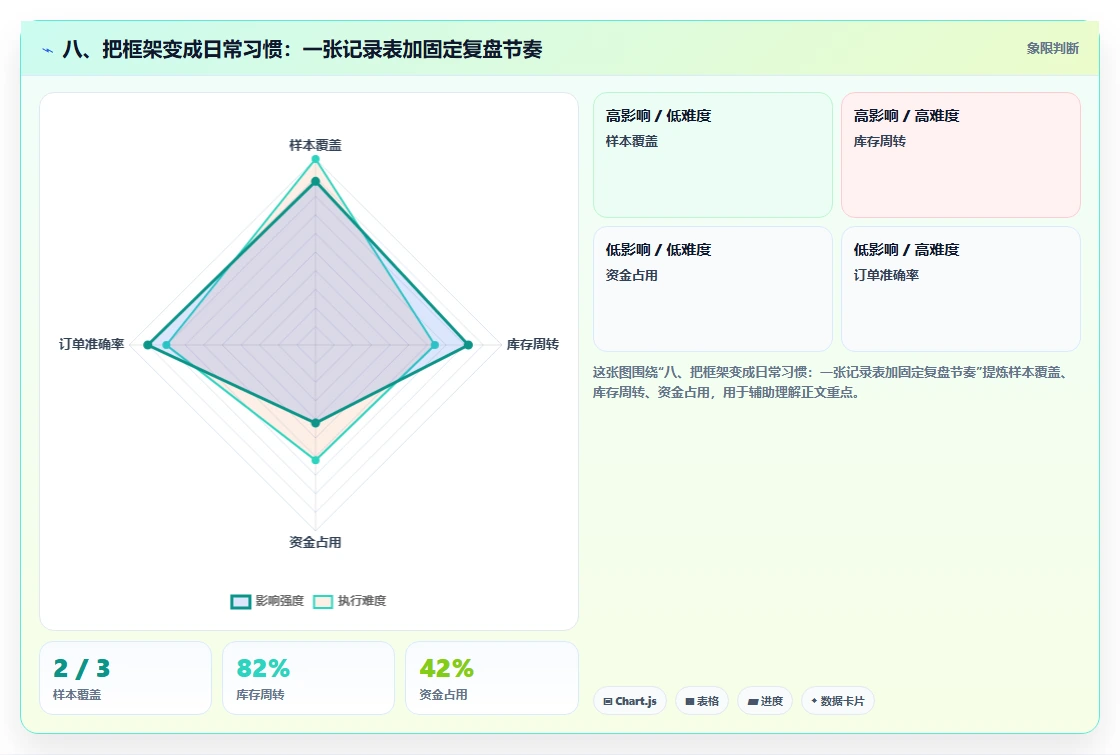Click 订单准确率 text in the low-impact high-difficulty card
The image size is (1120, 755).
[x=886, y=275]
